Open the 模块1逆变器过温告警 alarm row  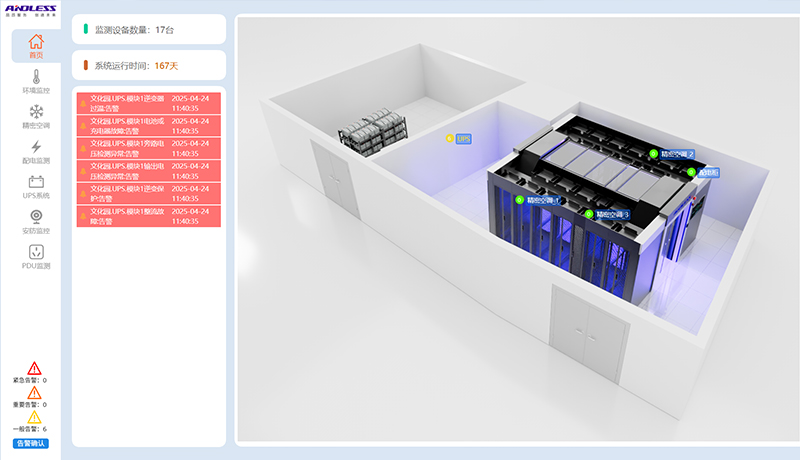coord(148,104)
